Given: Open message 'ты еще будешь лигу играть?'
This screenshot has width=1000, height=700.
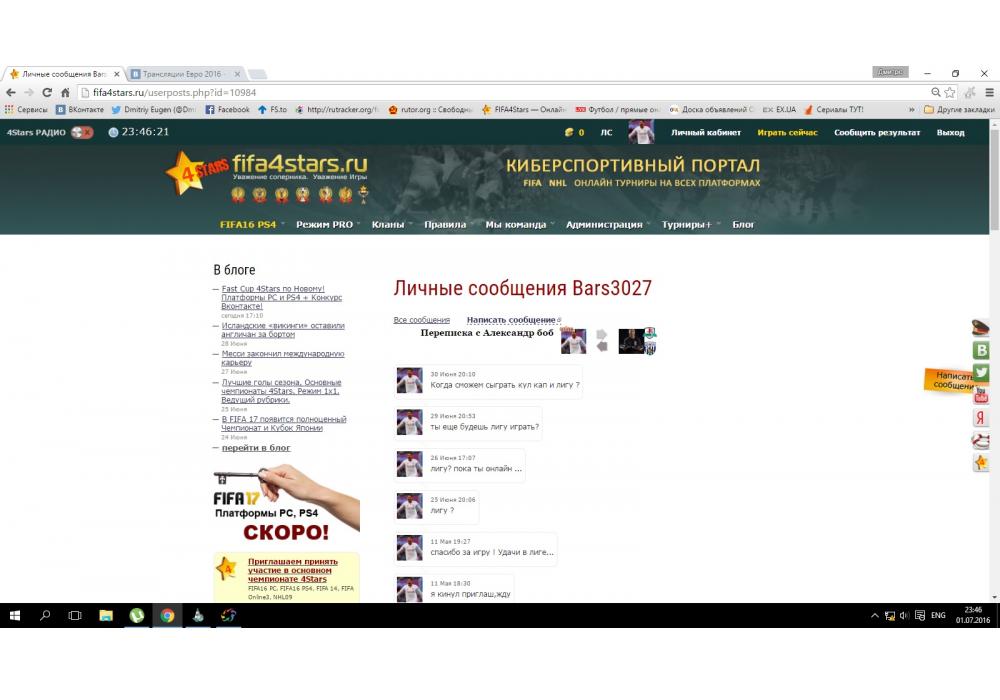Looking at the screenshot, I should pyautogui.click(x=485, y=427).
